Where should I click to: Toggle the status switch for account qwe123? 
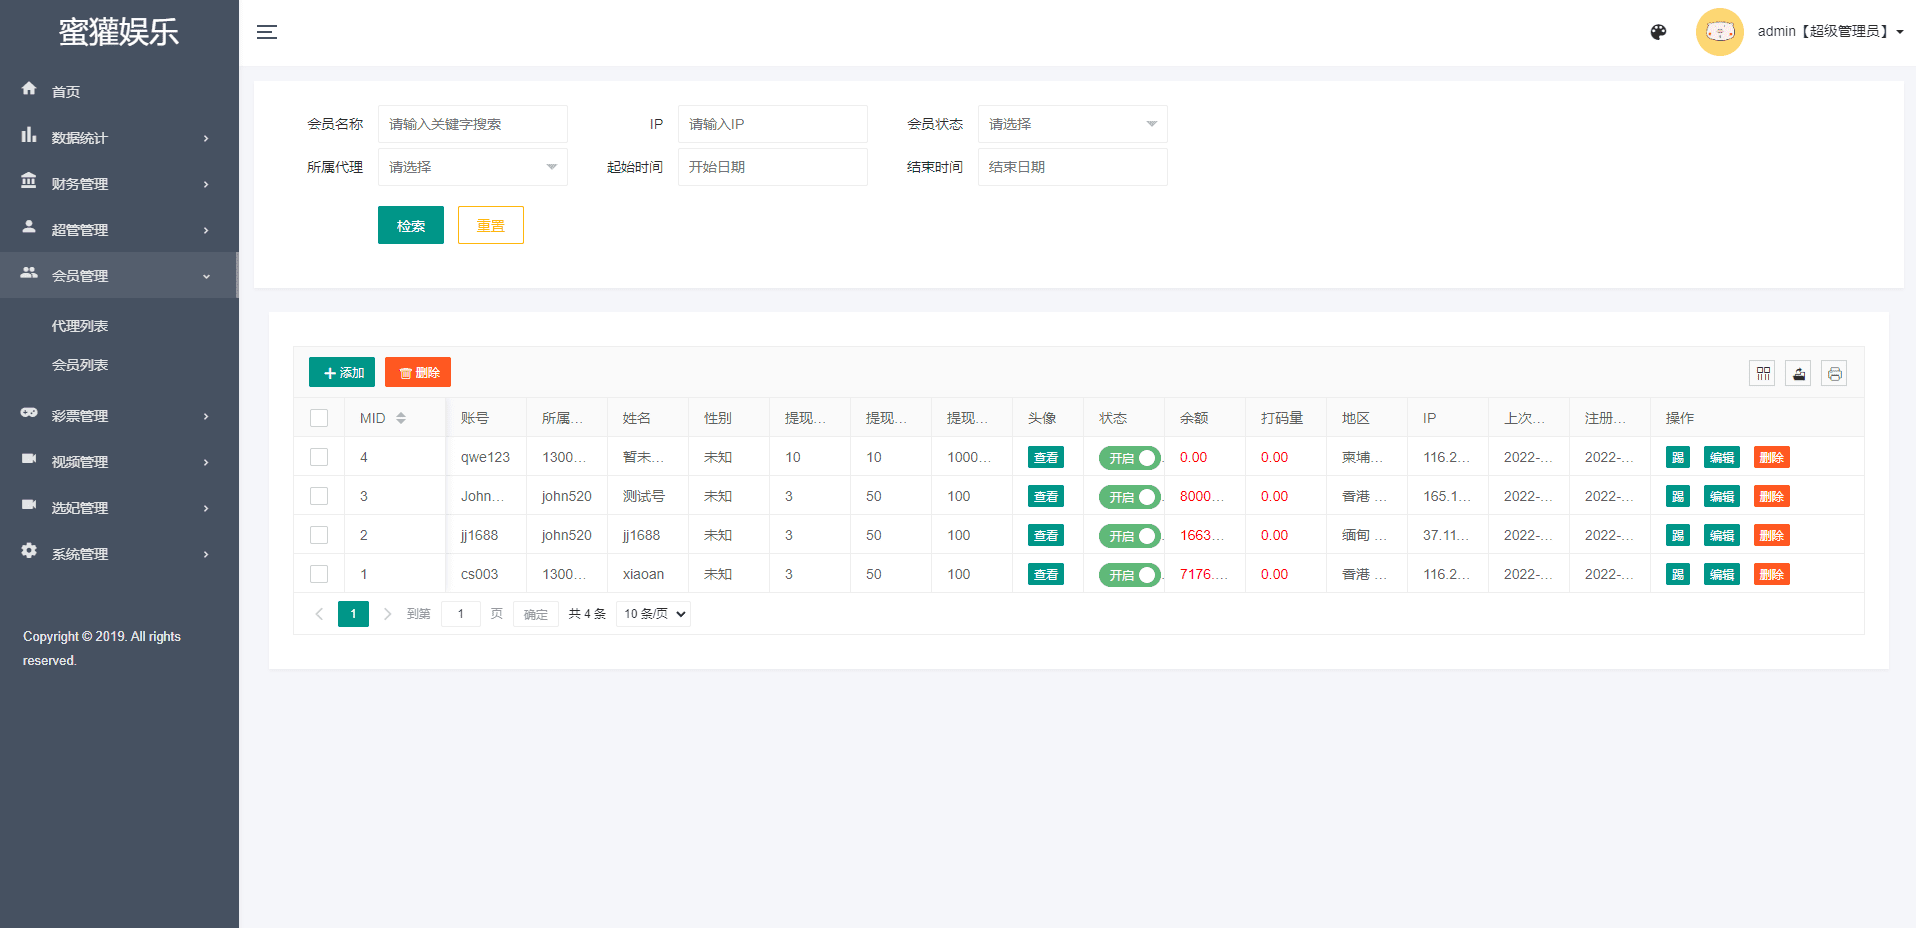[1129, 458]
